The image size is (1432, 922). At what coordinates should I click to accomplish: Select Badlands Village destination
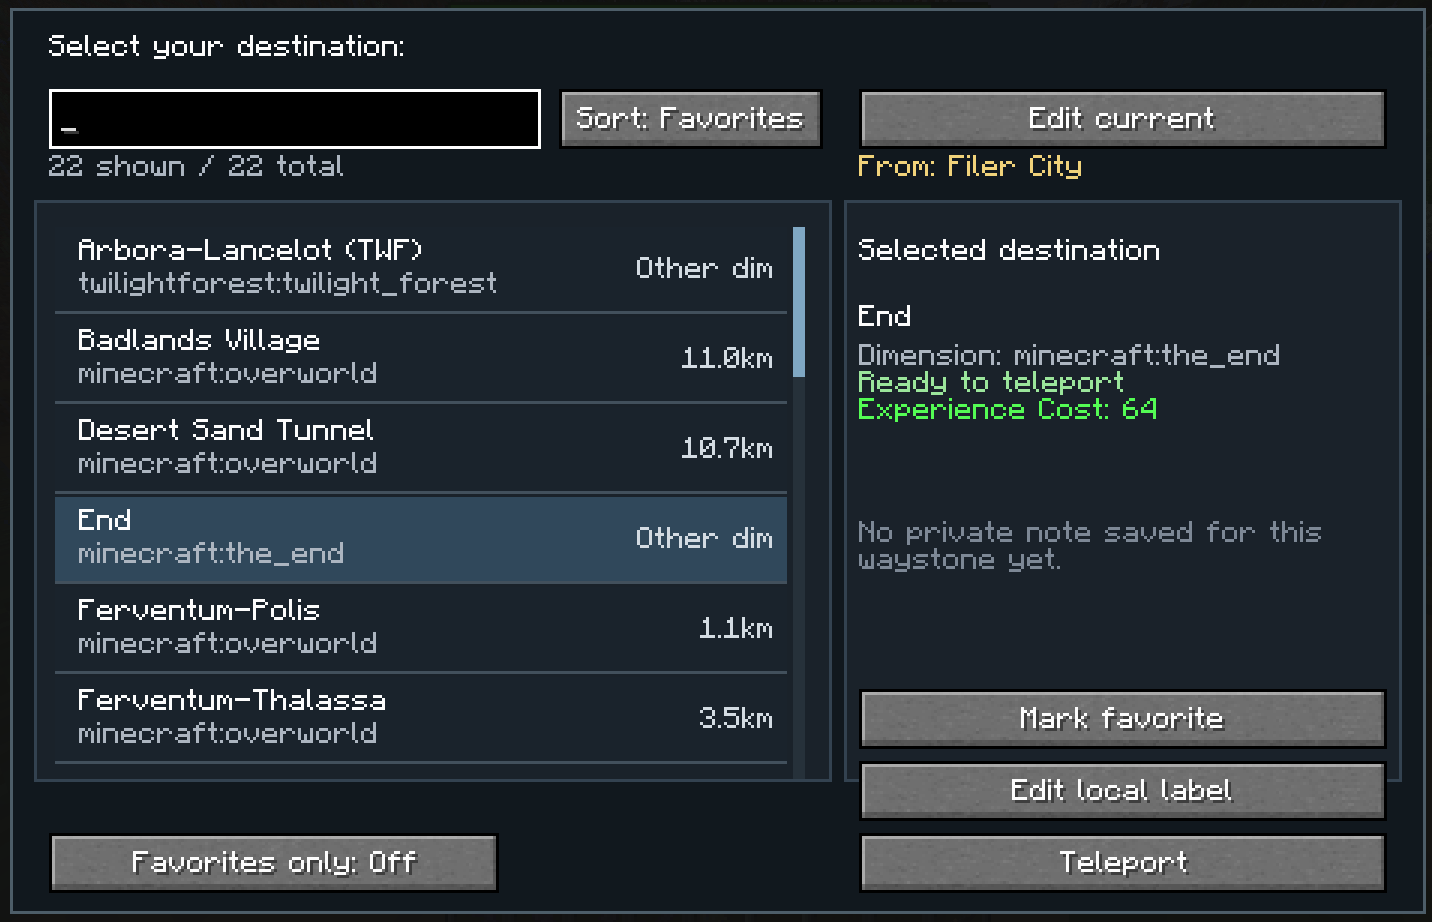[x=421, y=358]
